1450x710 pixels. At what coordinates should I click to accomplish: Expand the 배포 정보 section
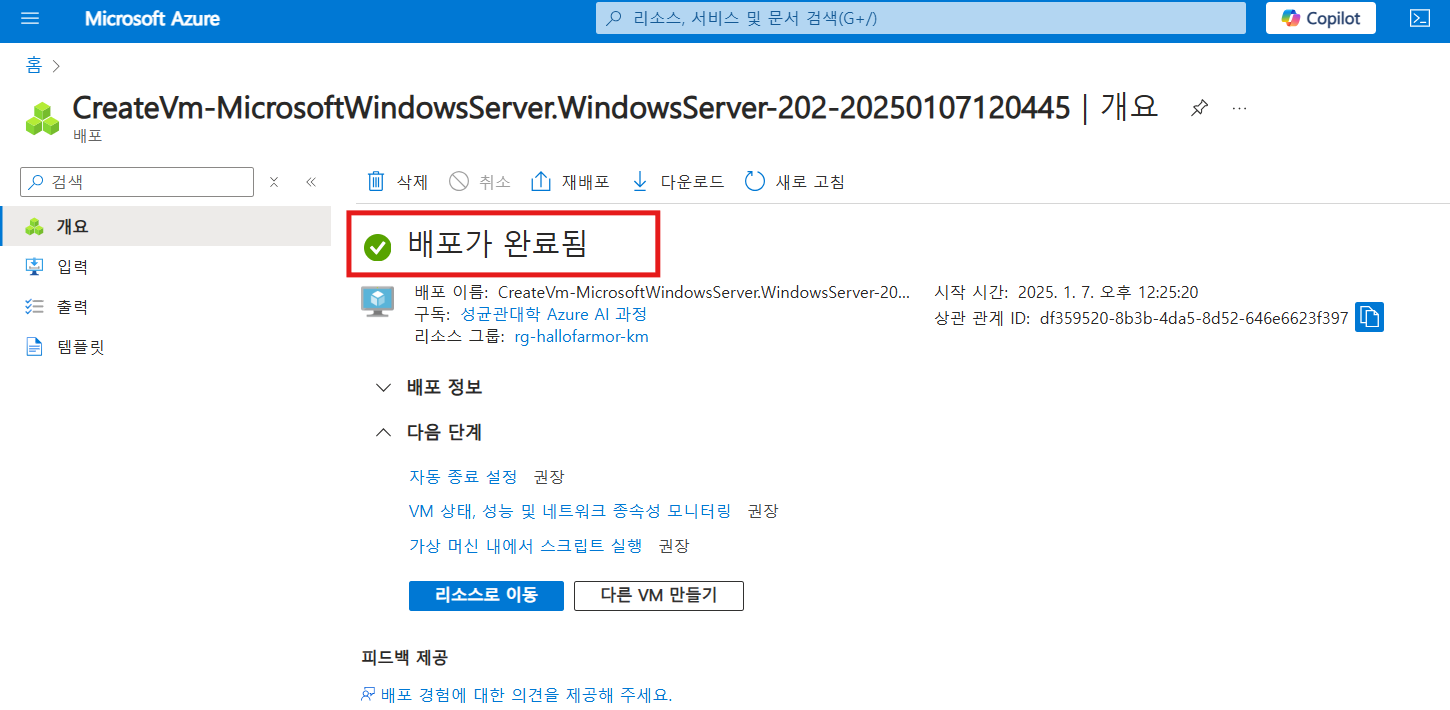429,387
